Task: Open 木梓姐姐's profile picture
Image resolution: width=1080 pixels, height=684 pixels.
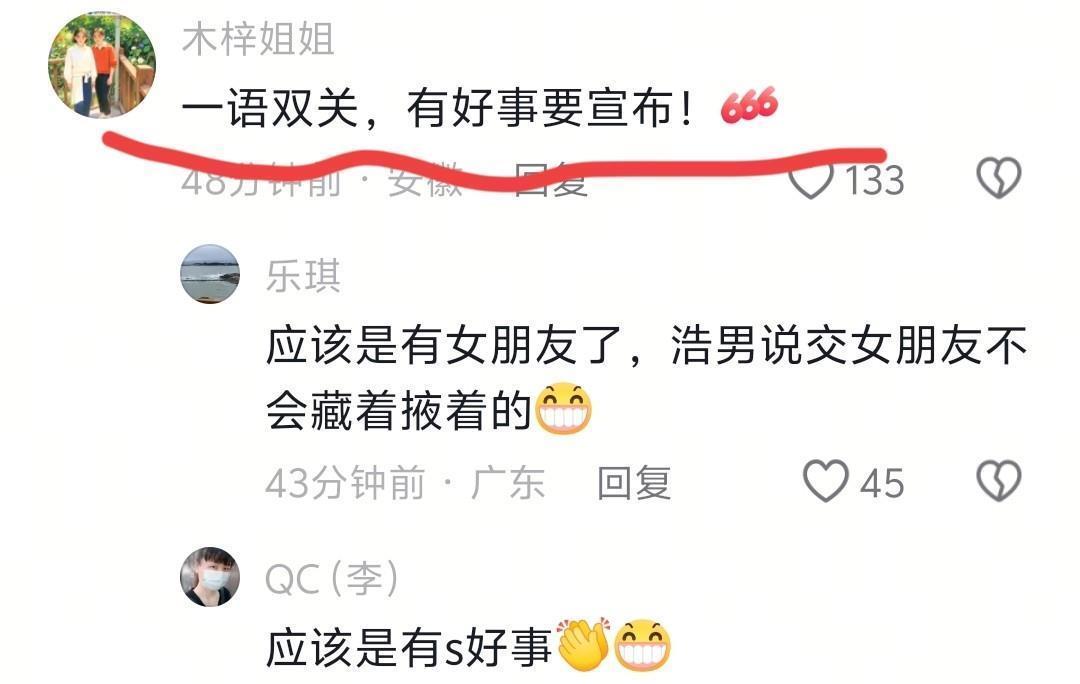Action: (102, 65)
